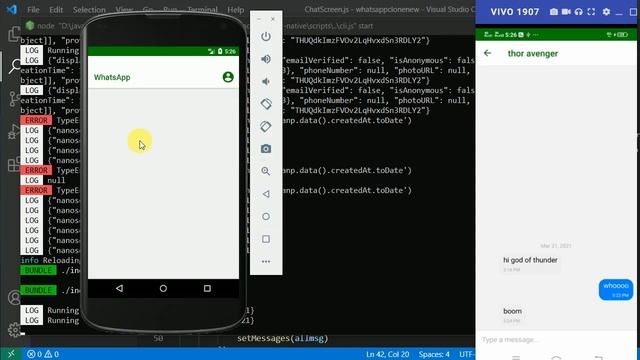
Task: Rotate the emulator right
Action: click(x=266, y=126)
